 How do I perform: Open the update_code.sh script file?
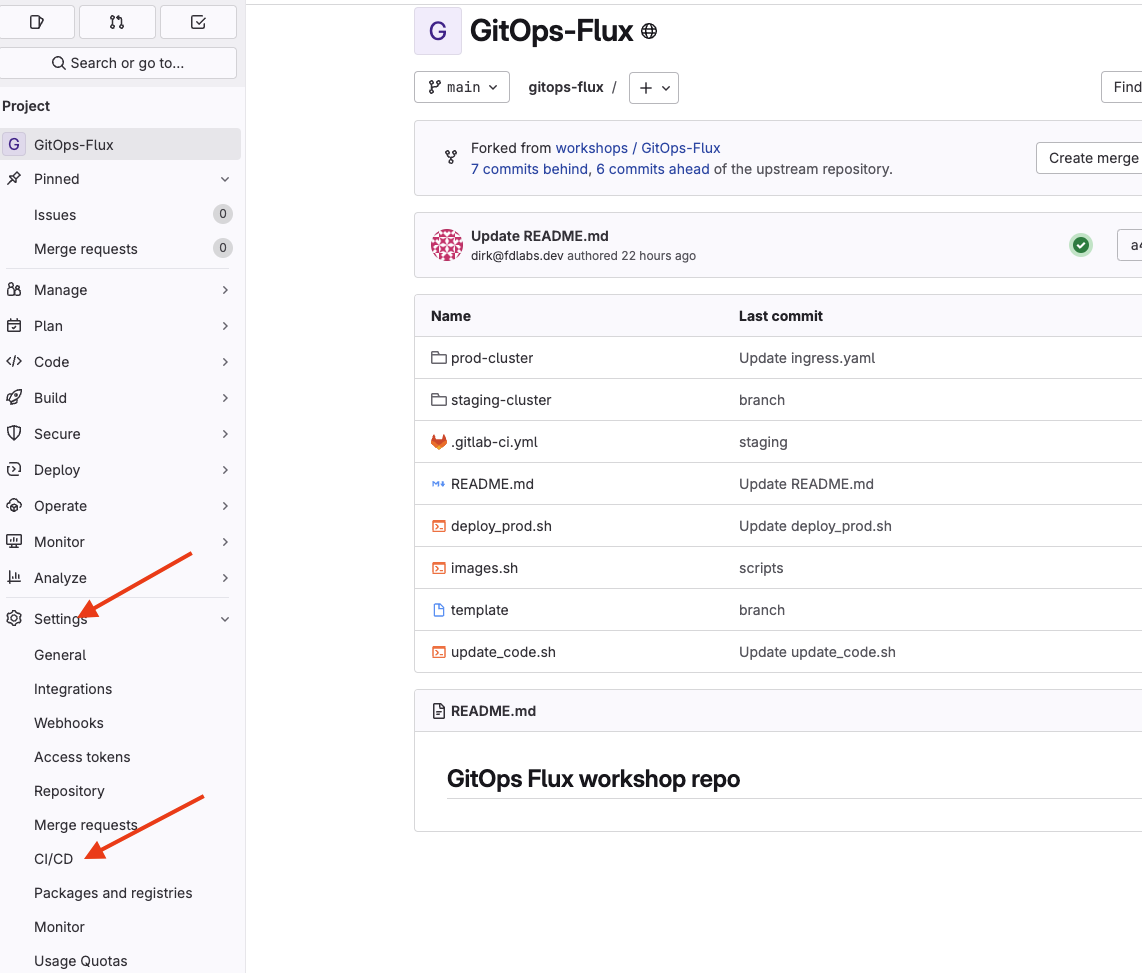click(503, 652)
